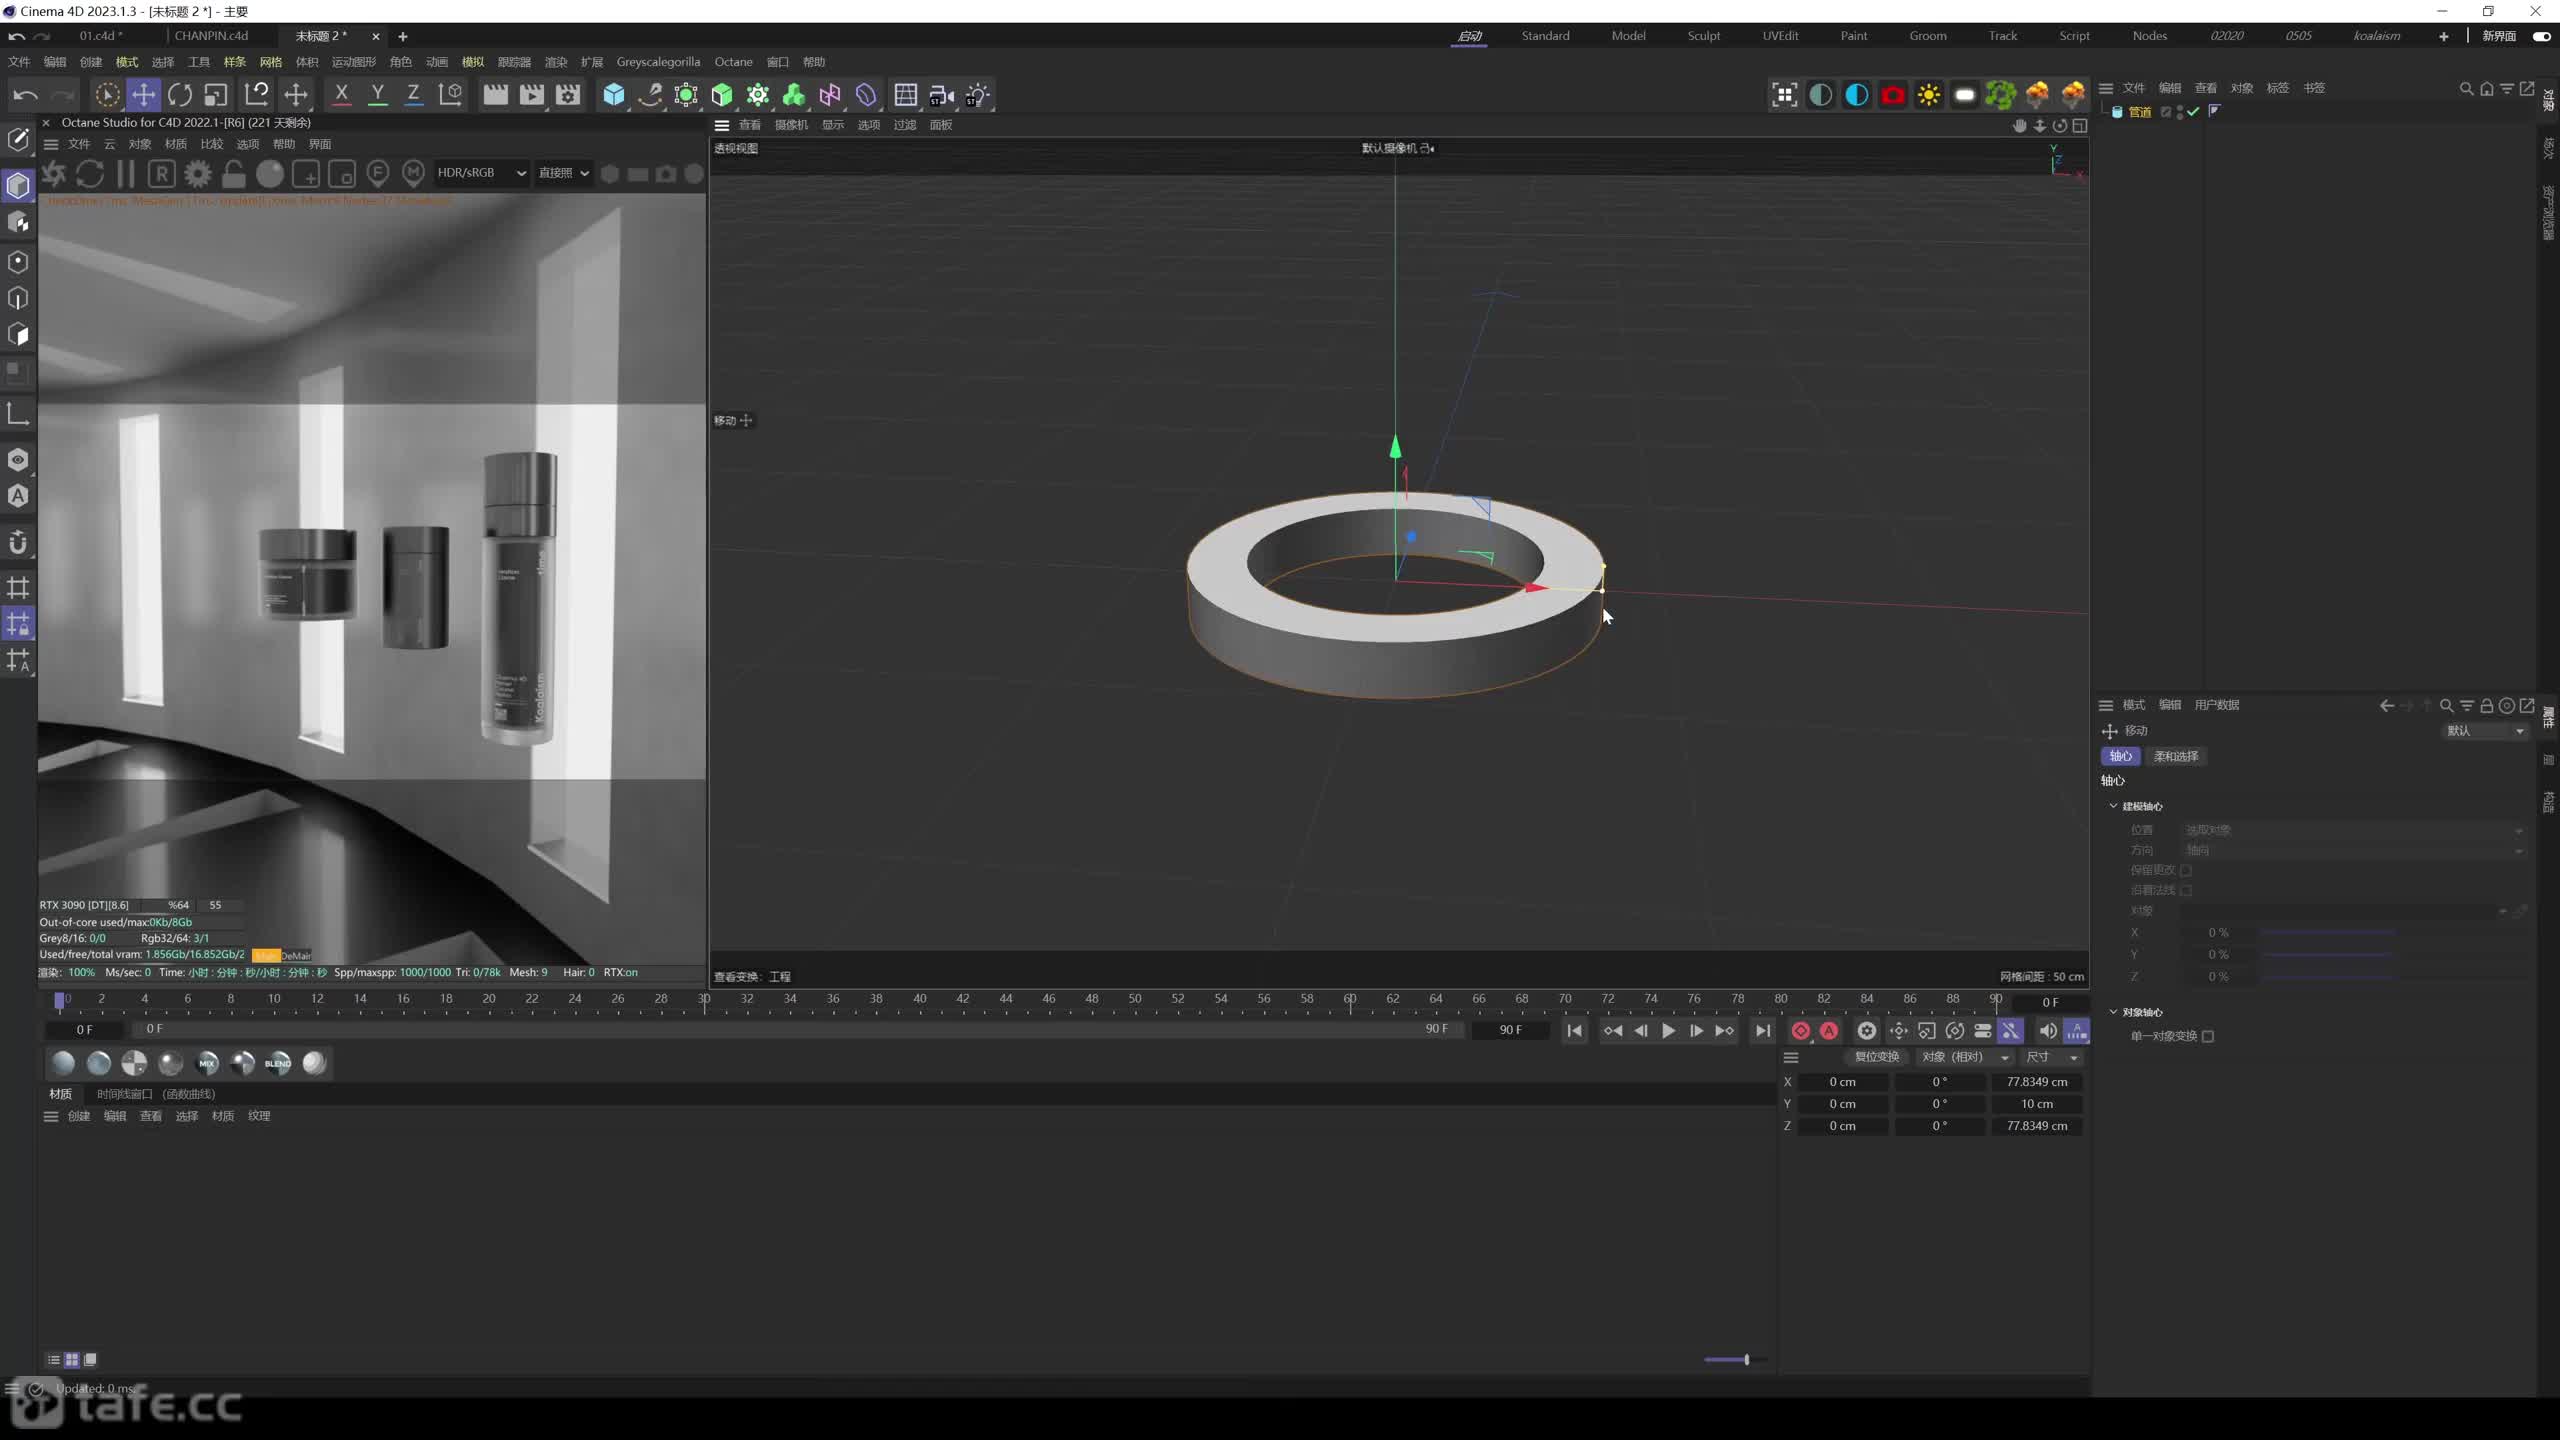Screen dimensions: 2560x1440
Task: Click the purple deformer icon
Action: tap(866, 95)
